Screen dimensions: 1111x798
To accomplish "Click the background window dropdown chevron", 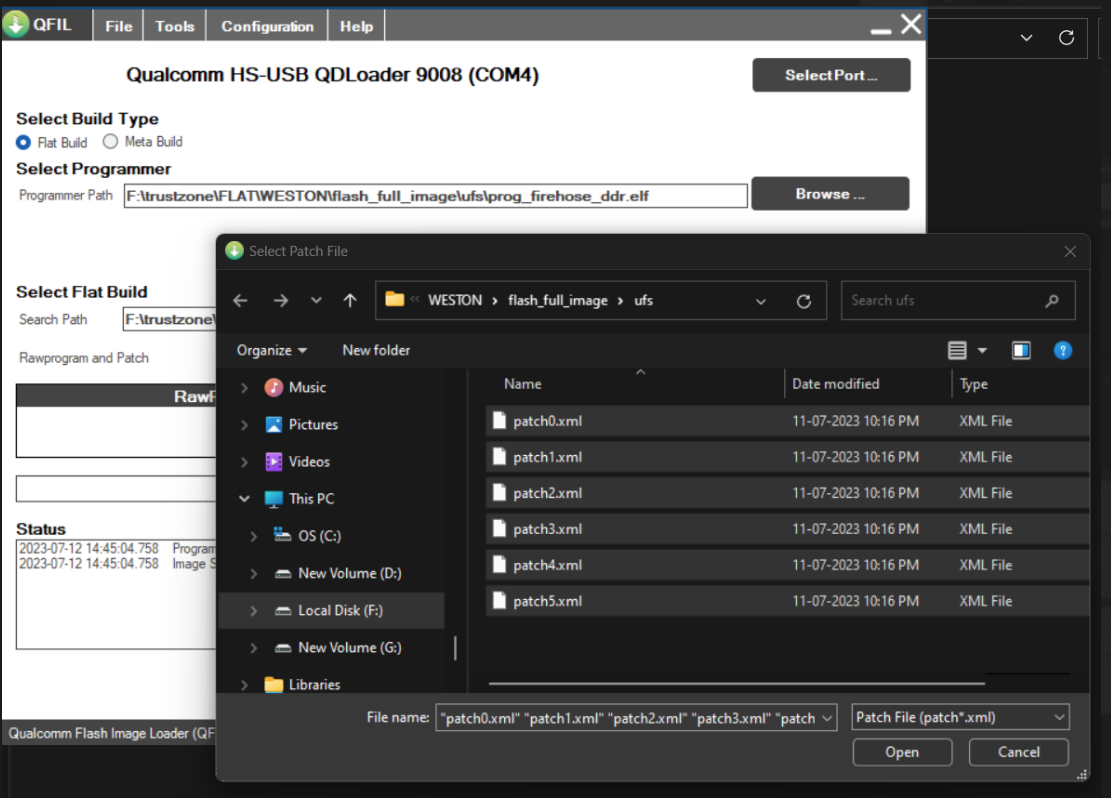I will point(1026,38).
